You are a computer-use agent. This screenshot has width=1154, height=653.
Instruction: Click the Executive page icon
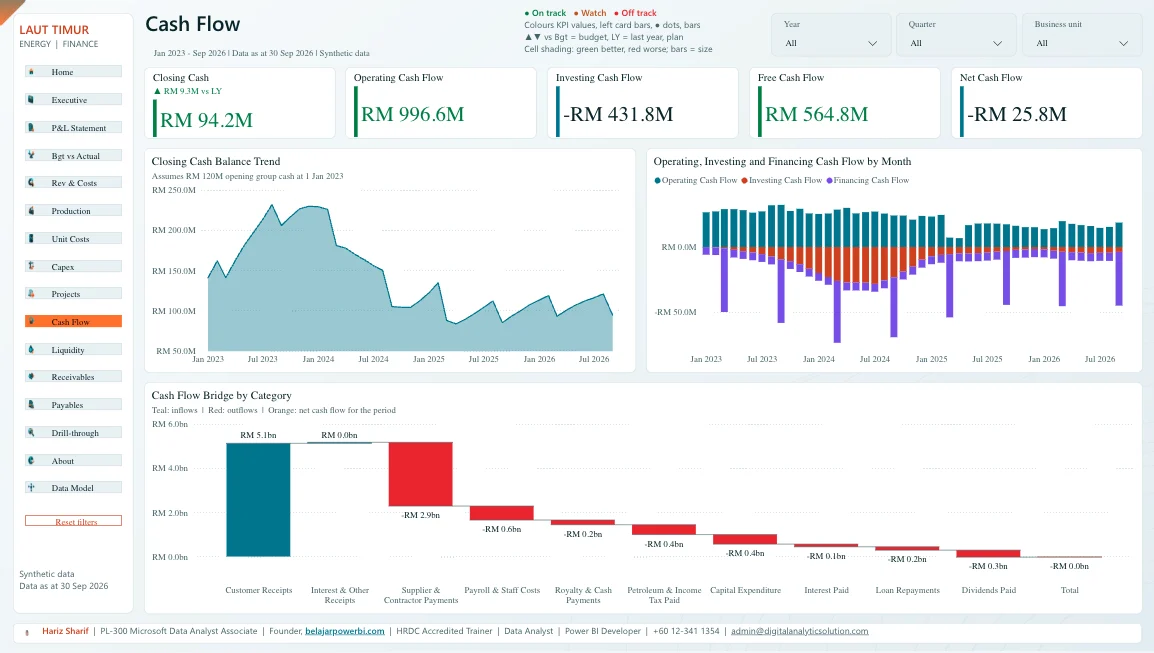[x=31, y=99]
